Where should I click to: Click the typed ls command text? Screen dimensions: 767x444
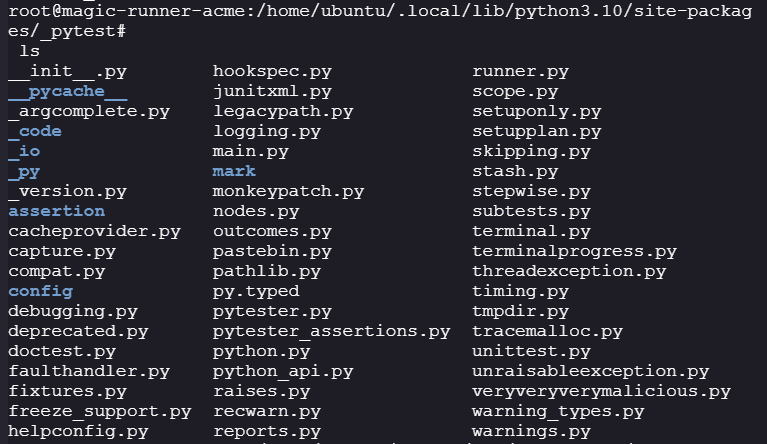click(x=30, y=49)
